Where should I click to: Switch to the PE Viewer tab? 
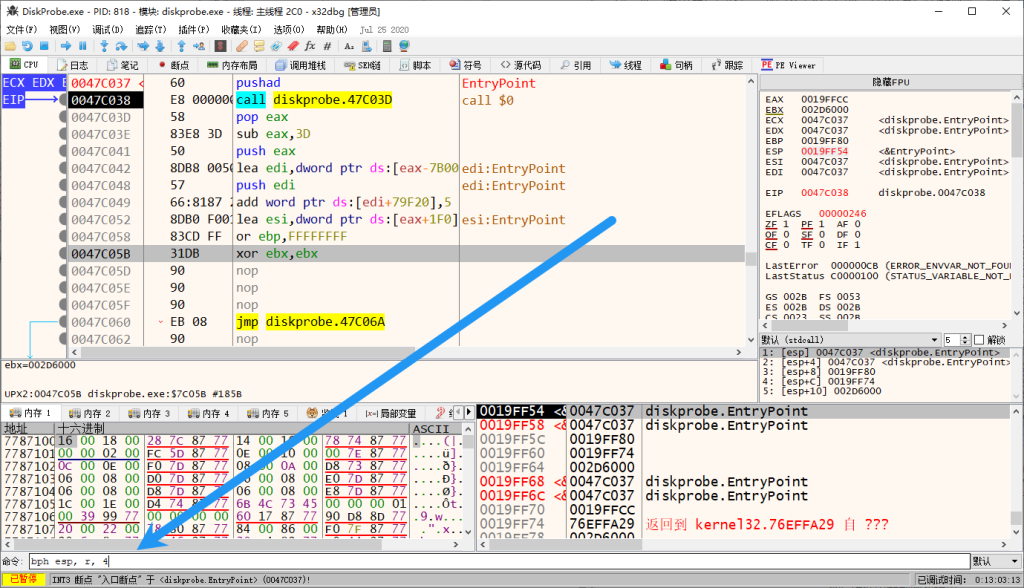point(788,65)
